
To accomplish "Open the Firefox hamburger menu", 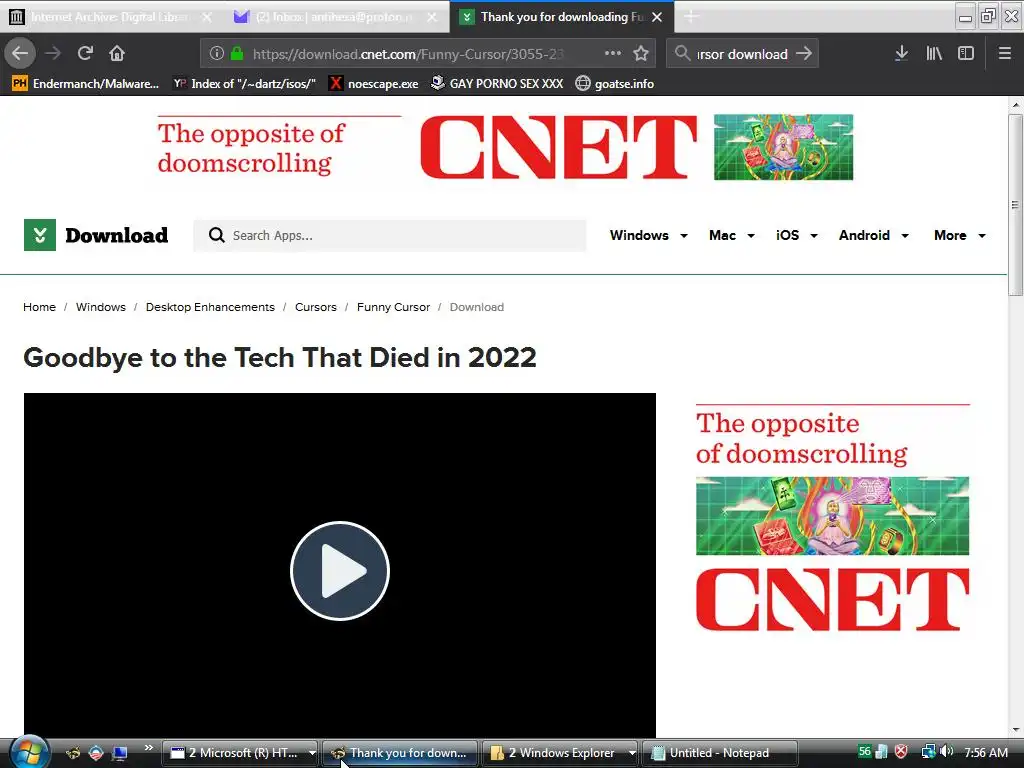I will [x=1005, y=54].
